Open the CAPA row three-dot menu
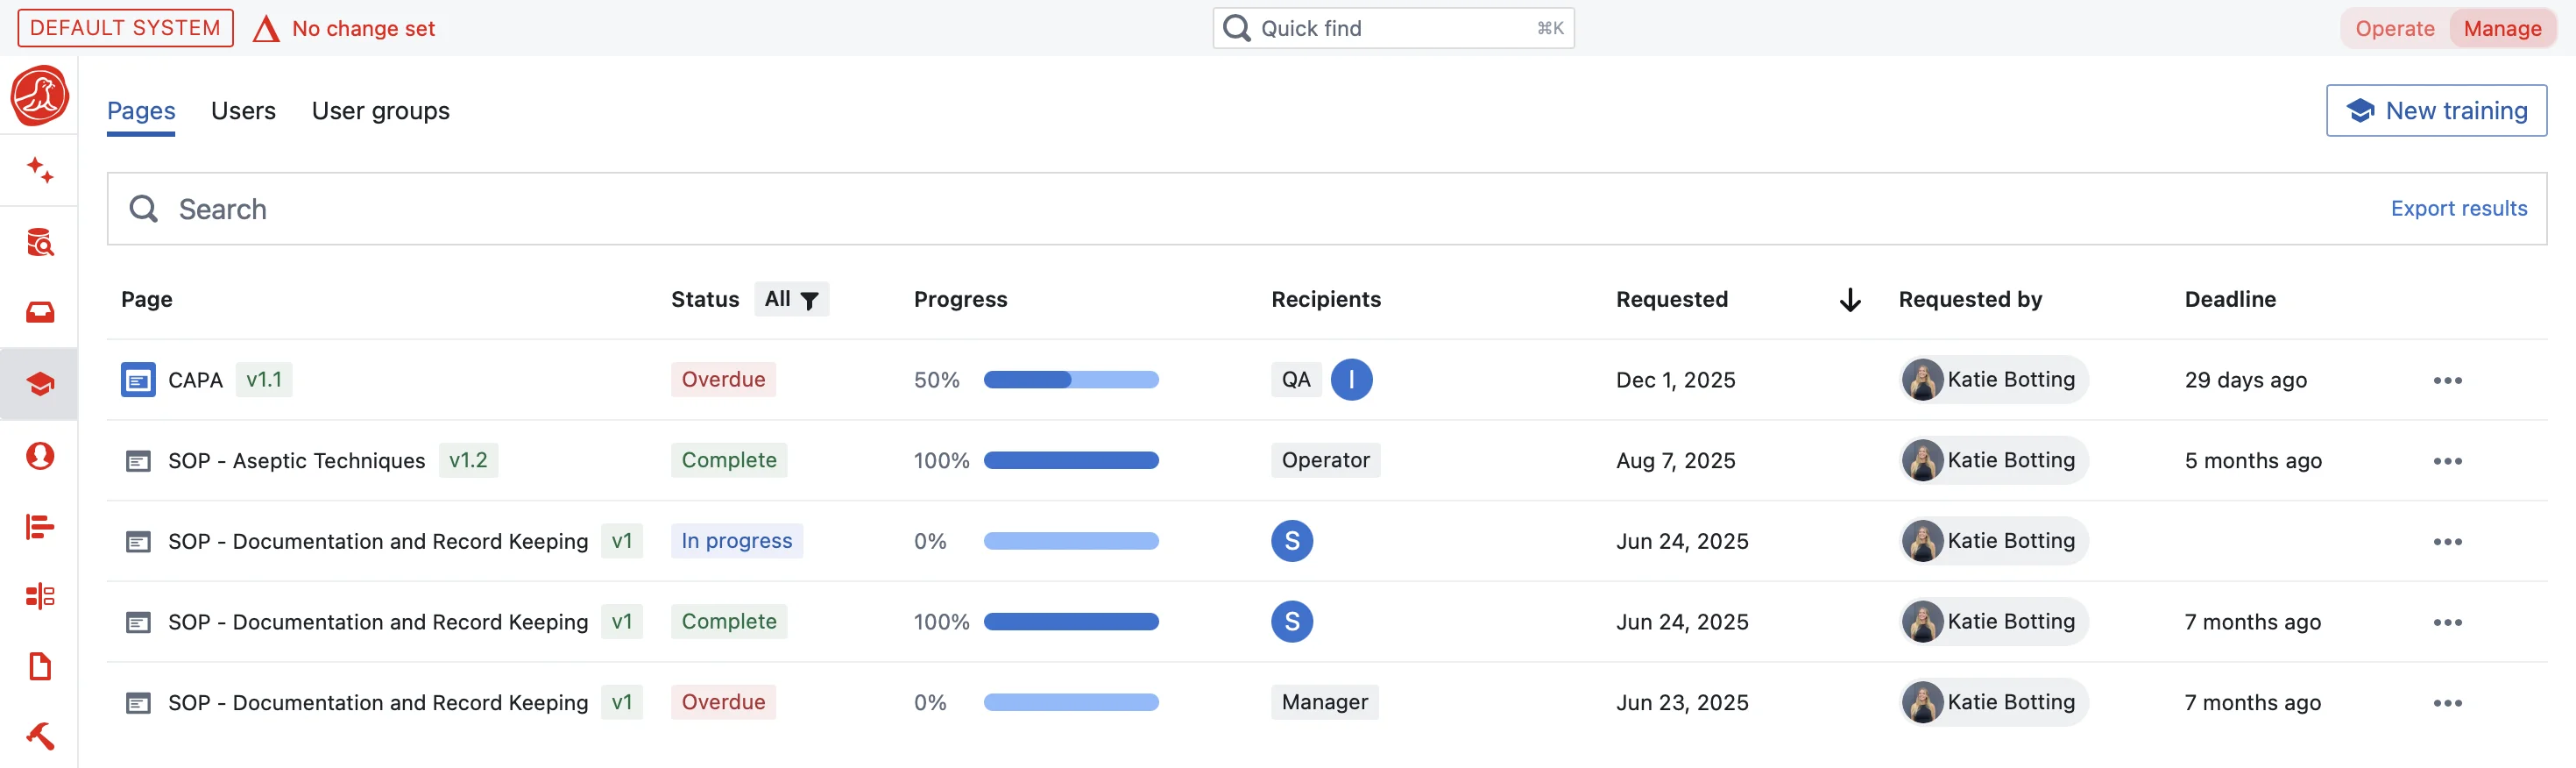Image resolution: width=2576 pixels, height=768 pixels. point(2447,380)
